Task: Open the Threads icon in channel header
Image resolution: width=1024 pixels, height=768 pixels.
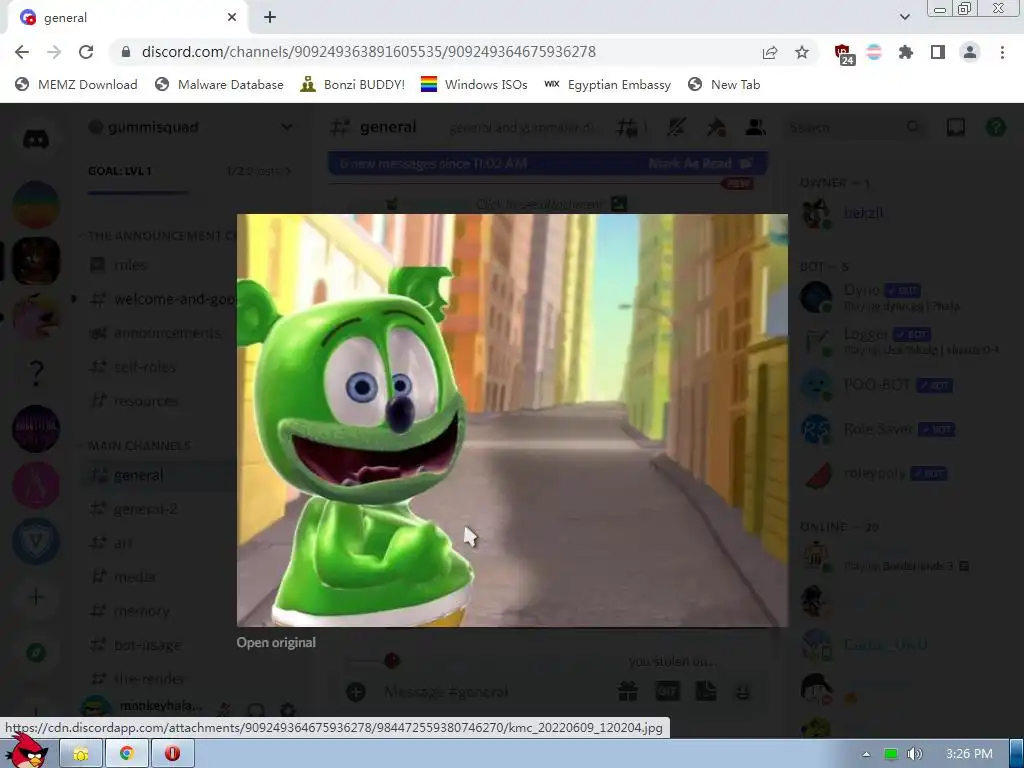Action: point(628,127)
